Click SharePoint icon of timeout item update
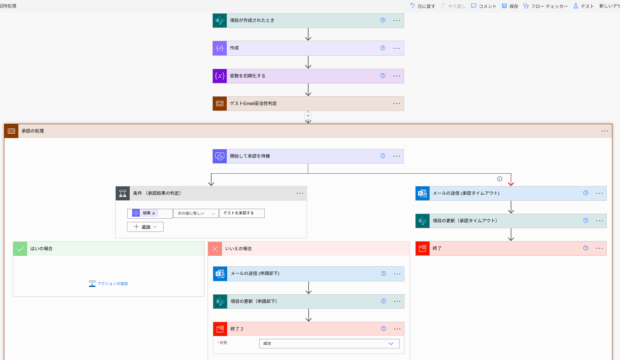620x360 pixels. 423,221
